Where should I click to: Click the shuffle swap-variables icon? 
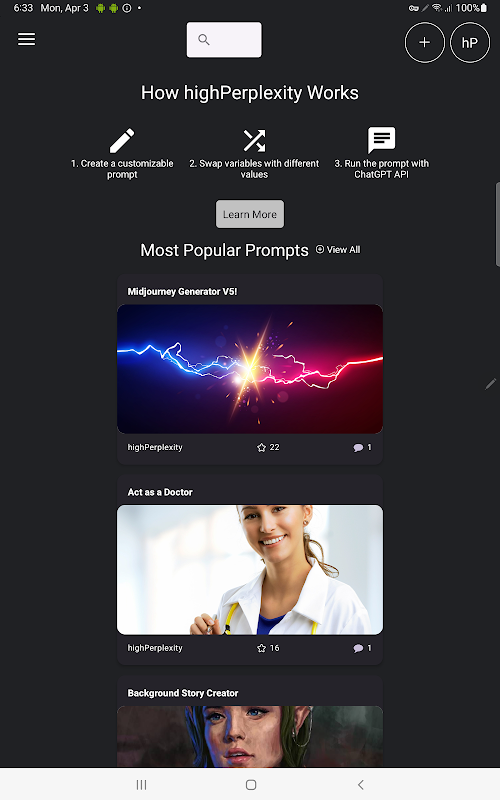pos(254,140)
